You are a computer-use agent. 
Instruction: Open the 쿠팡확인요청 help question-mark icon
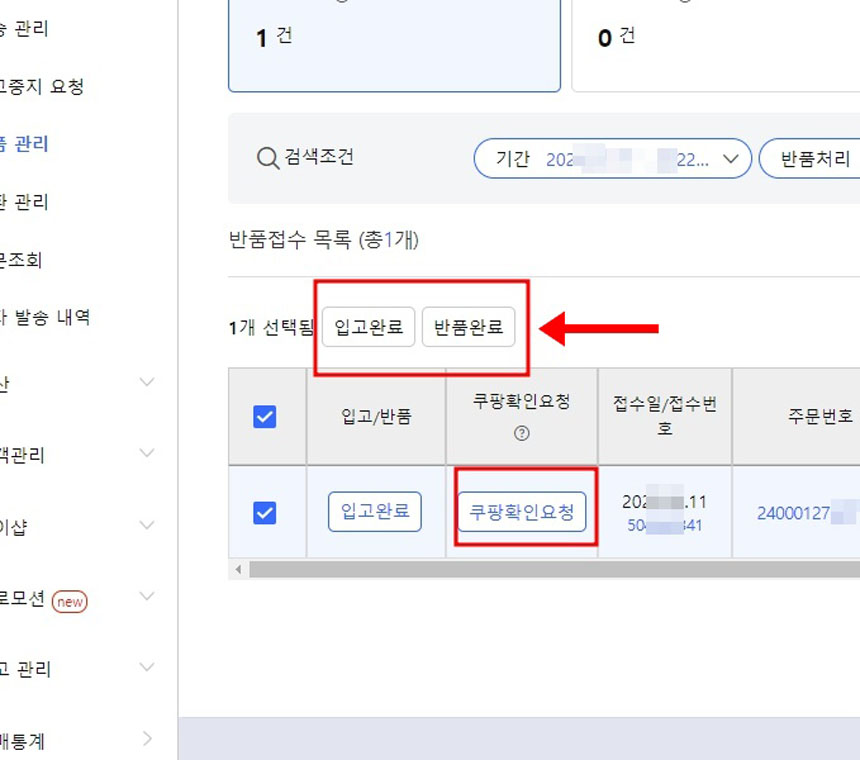point(522,433)
